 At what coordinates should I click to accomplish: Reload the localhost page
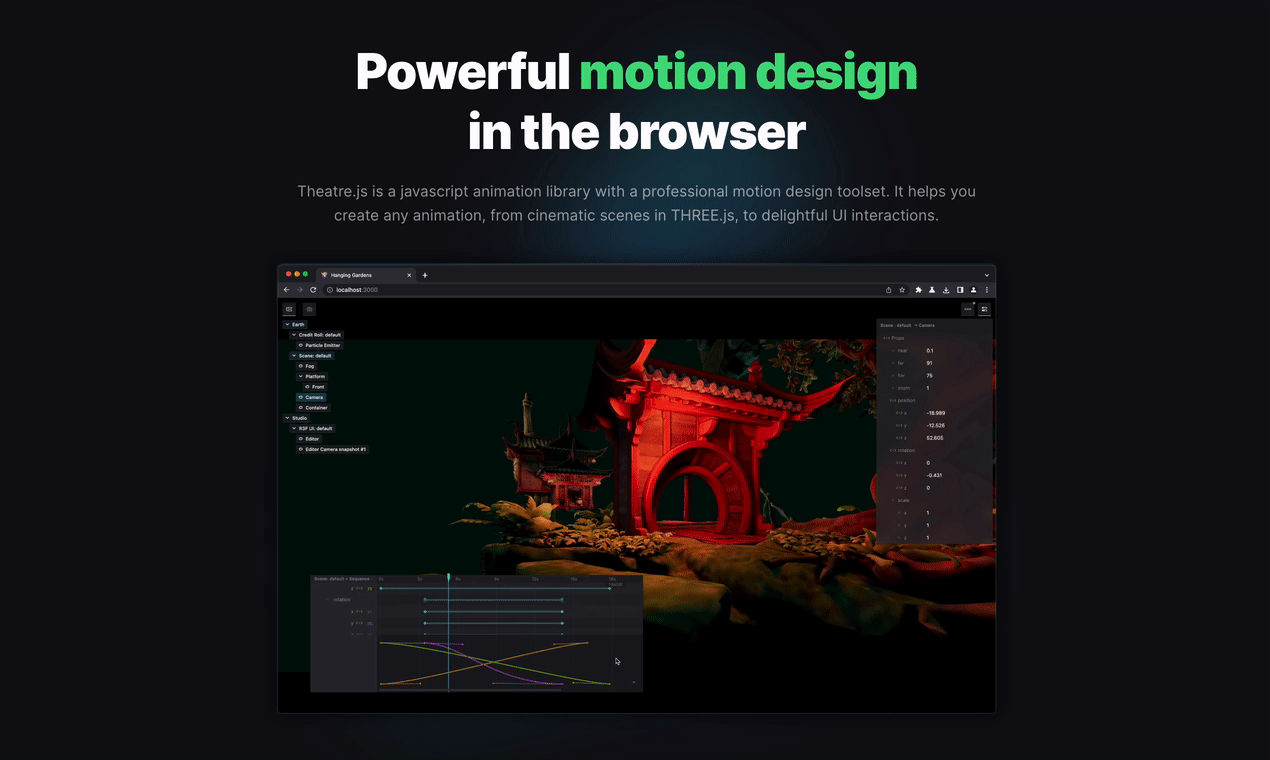coord(313,290)
